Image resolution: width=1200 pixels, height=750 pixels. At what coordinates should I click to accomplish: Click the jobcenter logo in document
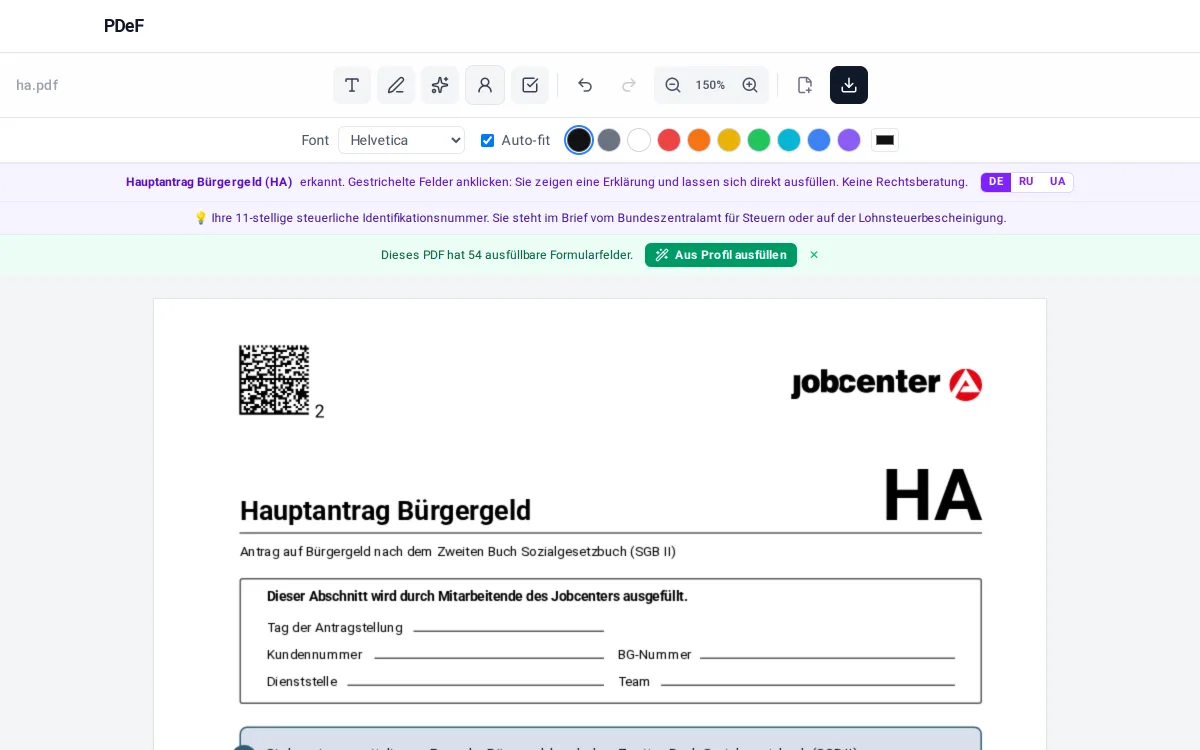click(x=886, y=384)
